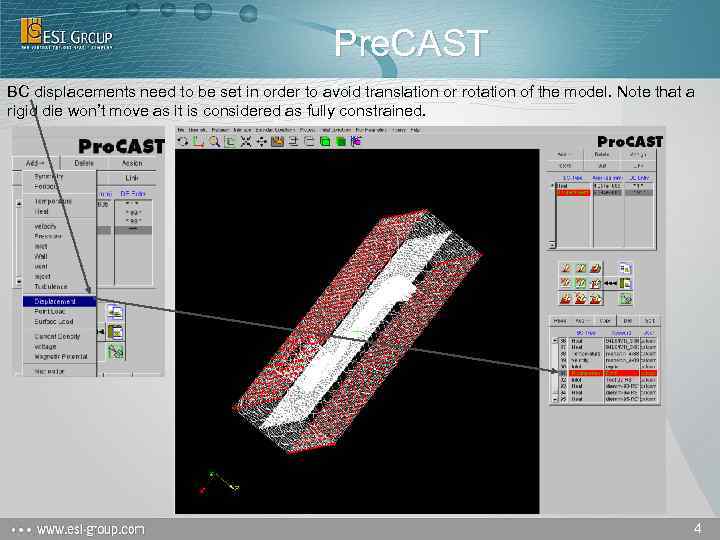The width and height of the screenshot is (720, 540).
Task: Select the pan move arrows tool
Action: (x=262, y=142)
